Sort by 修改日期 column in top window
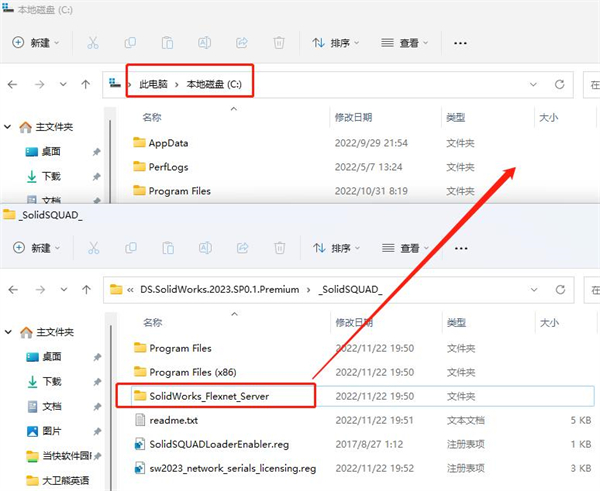Screen dimensions: 600x491 [354, 117]
